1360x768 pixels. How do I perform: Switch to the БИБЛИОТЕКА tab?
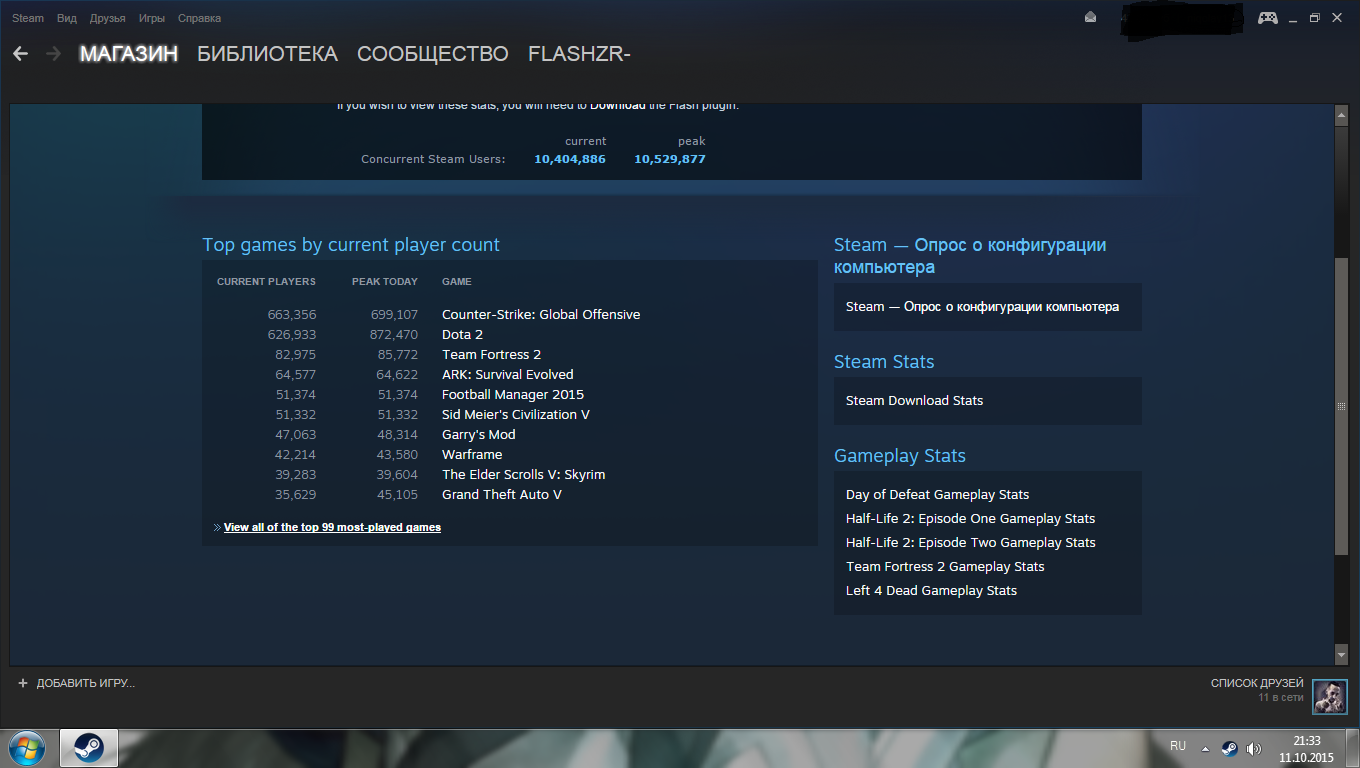pos(268,54)
